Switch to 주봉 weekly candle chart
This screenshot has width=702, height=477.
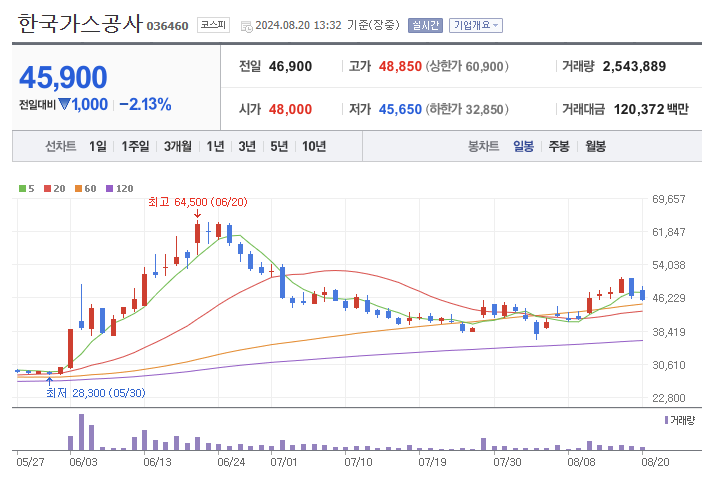click(559, 146)
